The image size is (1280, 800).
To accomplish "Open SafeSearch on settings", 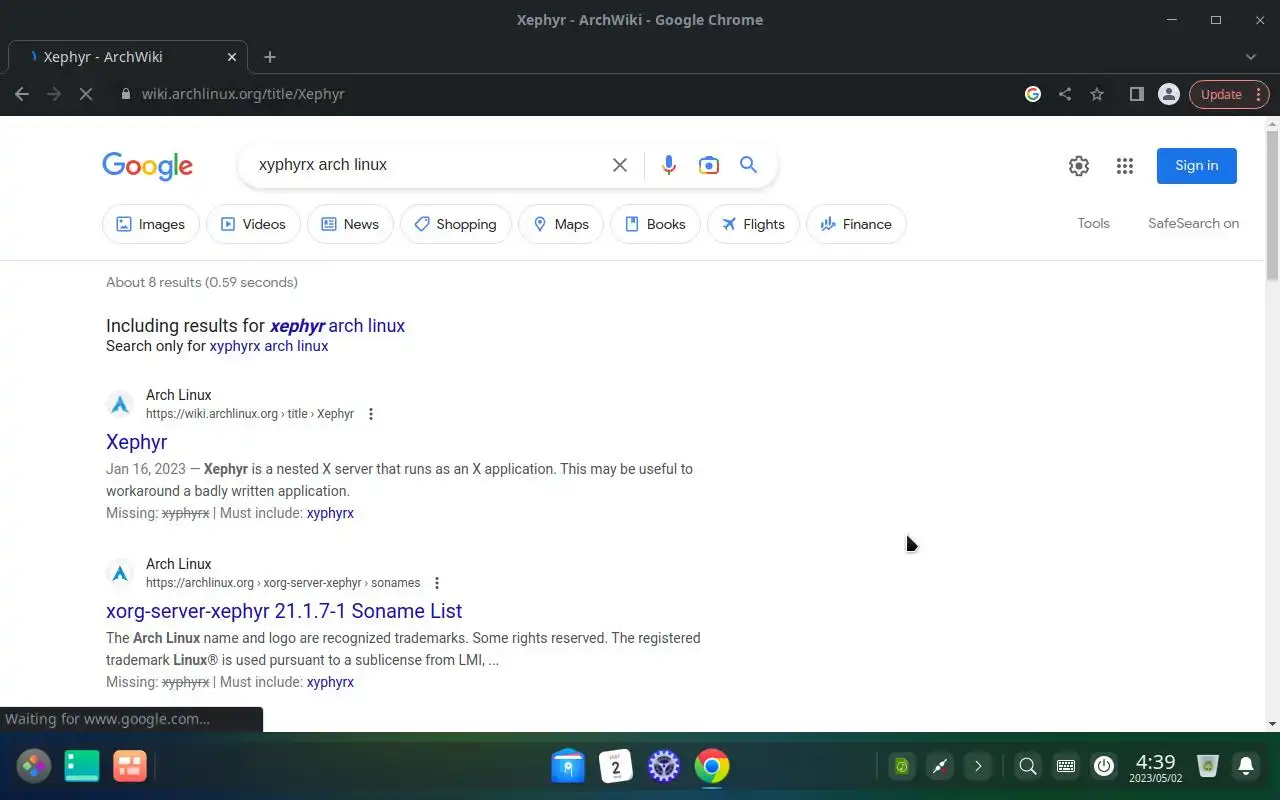I will 1193,223.
